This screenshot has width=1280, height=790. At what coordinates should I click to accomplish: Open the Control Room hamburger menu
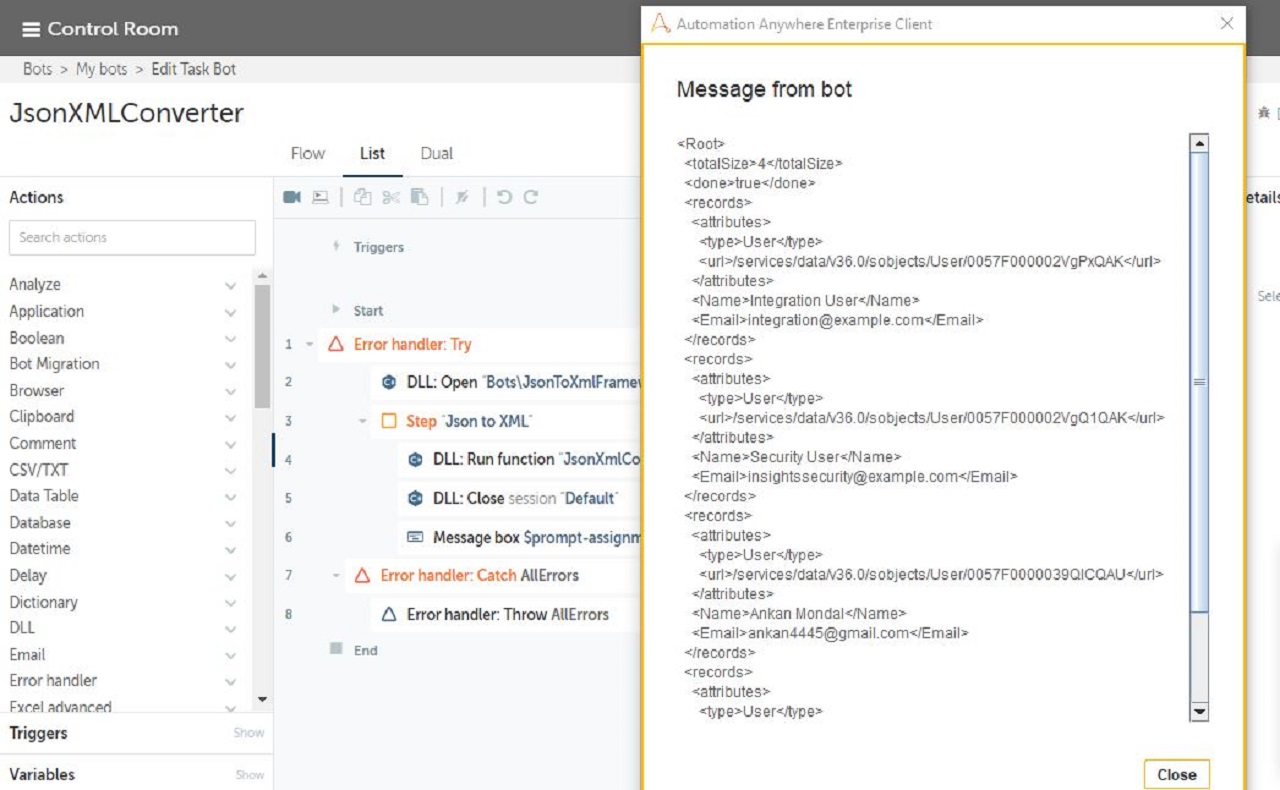point(31,29)
